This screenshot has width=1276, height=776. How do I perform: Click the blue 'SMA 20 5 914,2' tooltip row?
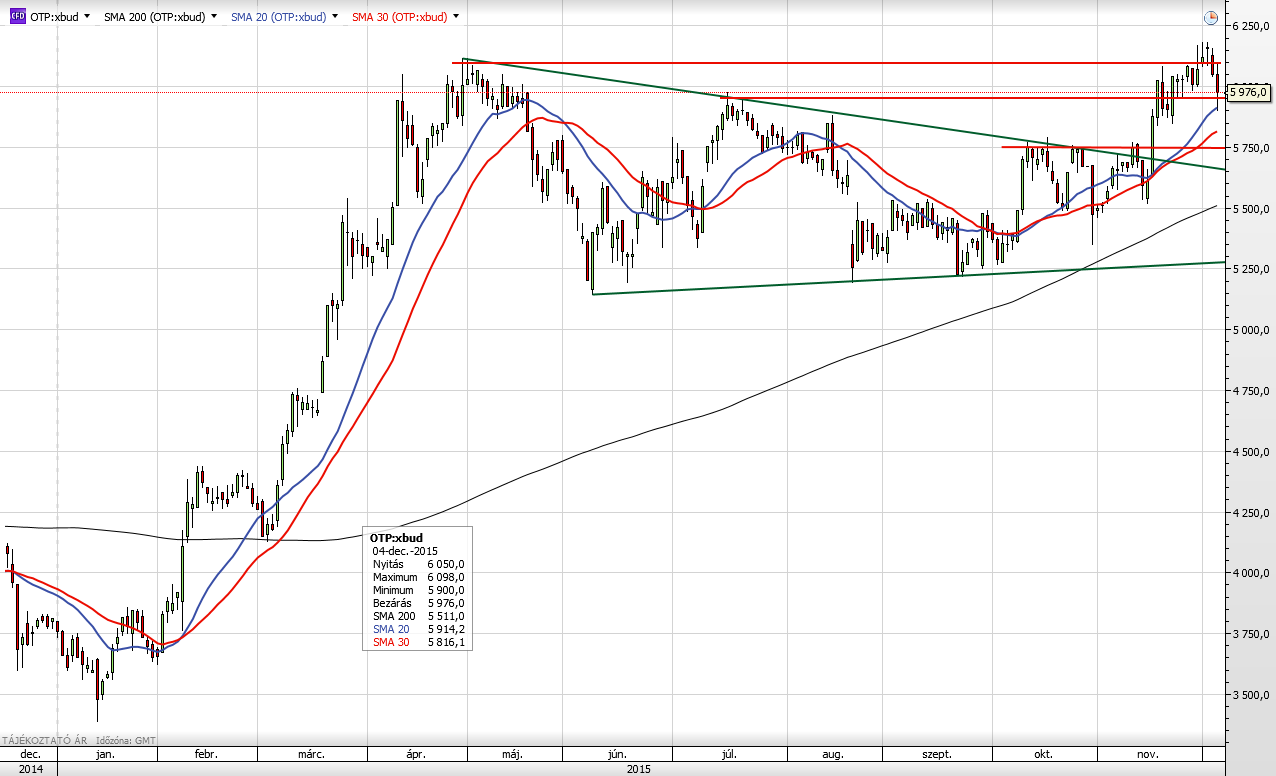point(418,629)
